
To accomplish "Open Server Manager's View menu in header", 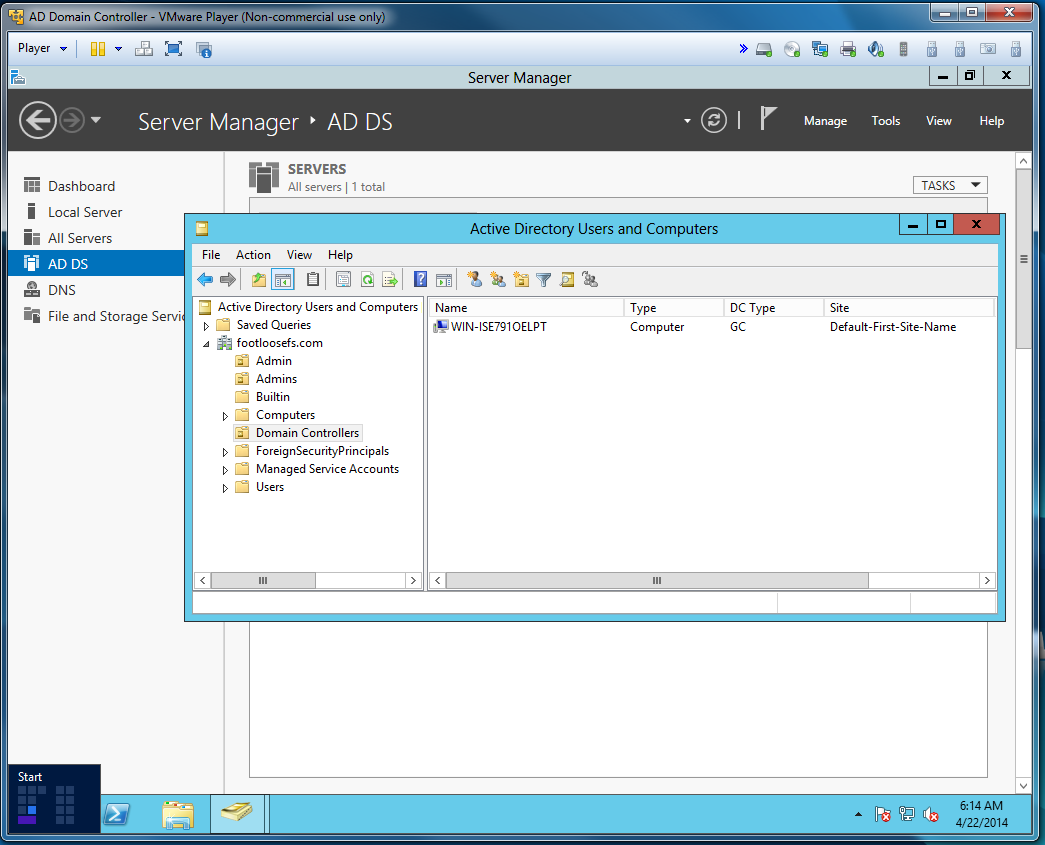I will tap(938, 121).
